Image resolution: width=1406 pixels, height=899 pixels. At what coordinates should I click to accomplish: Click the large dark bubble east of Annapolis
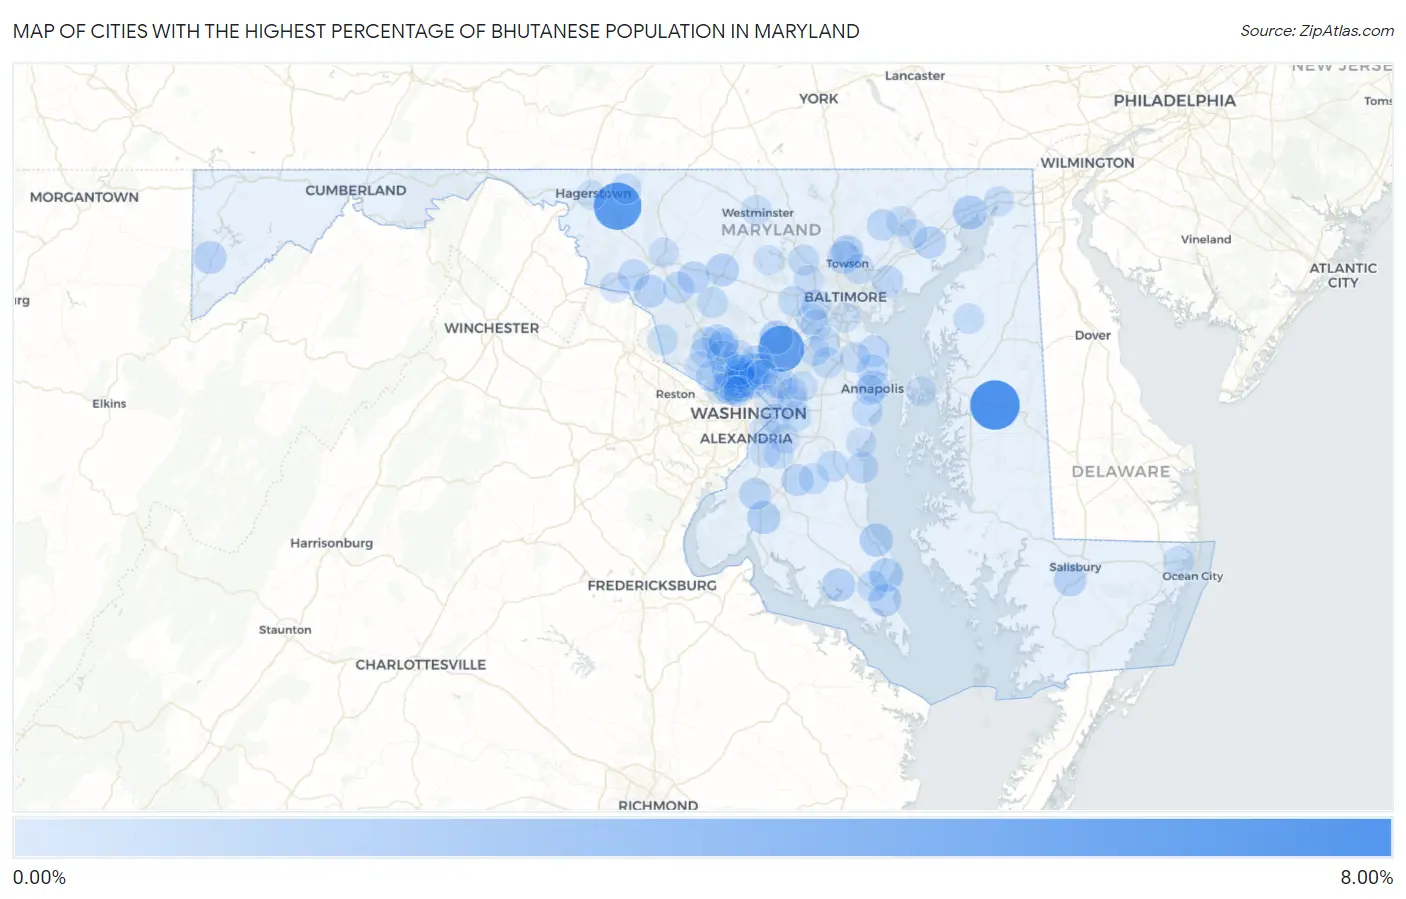coord(995,405)
